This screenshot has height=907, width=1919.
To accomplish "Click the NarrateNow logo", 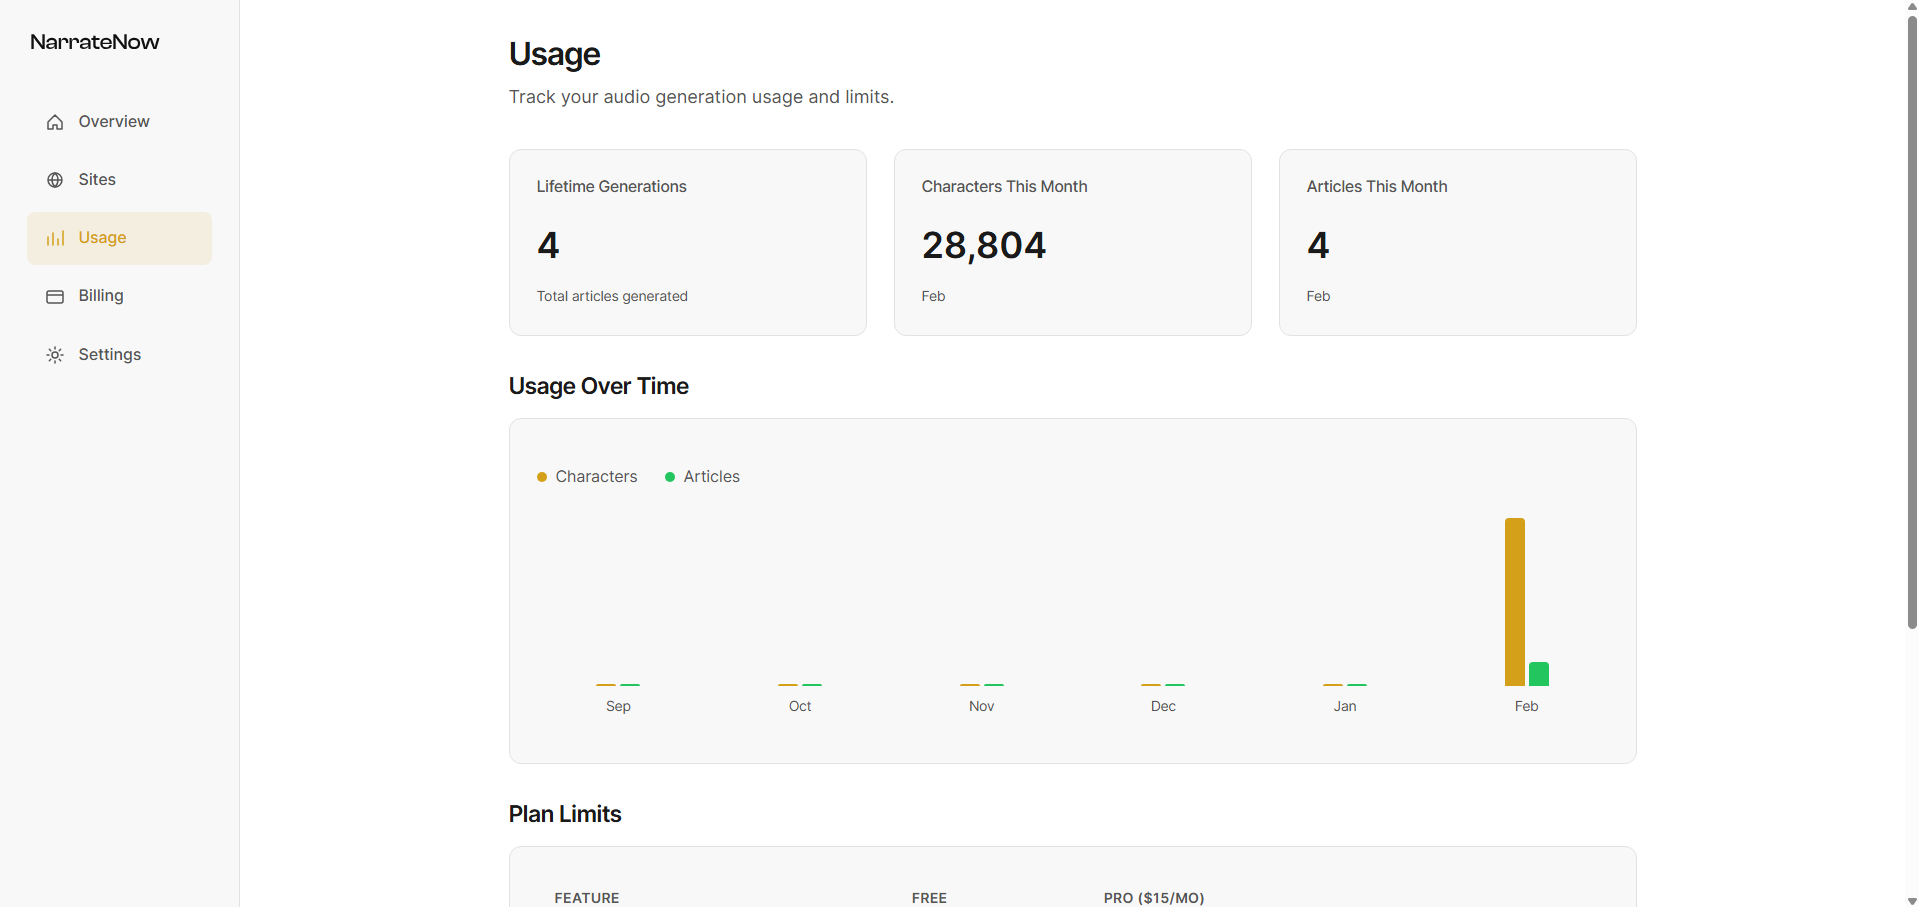I will (x=95, y=42).
